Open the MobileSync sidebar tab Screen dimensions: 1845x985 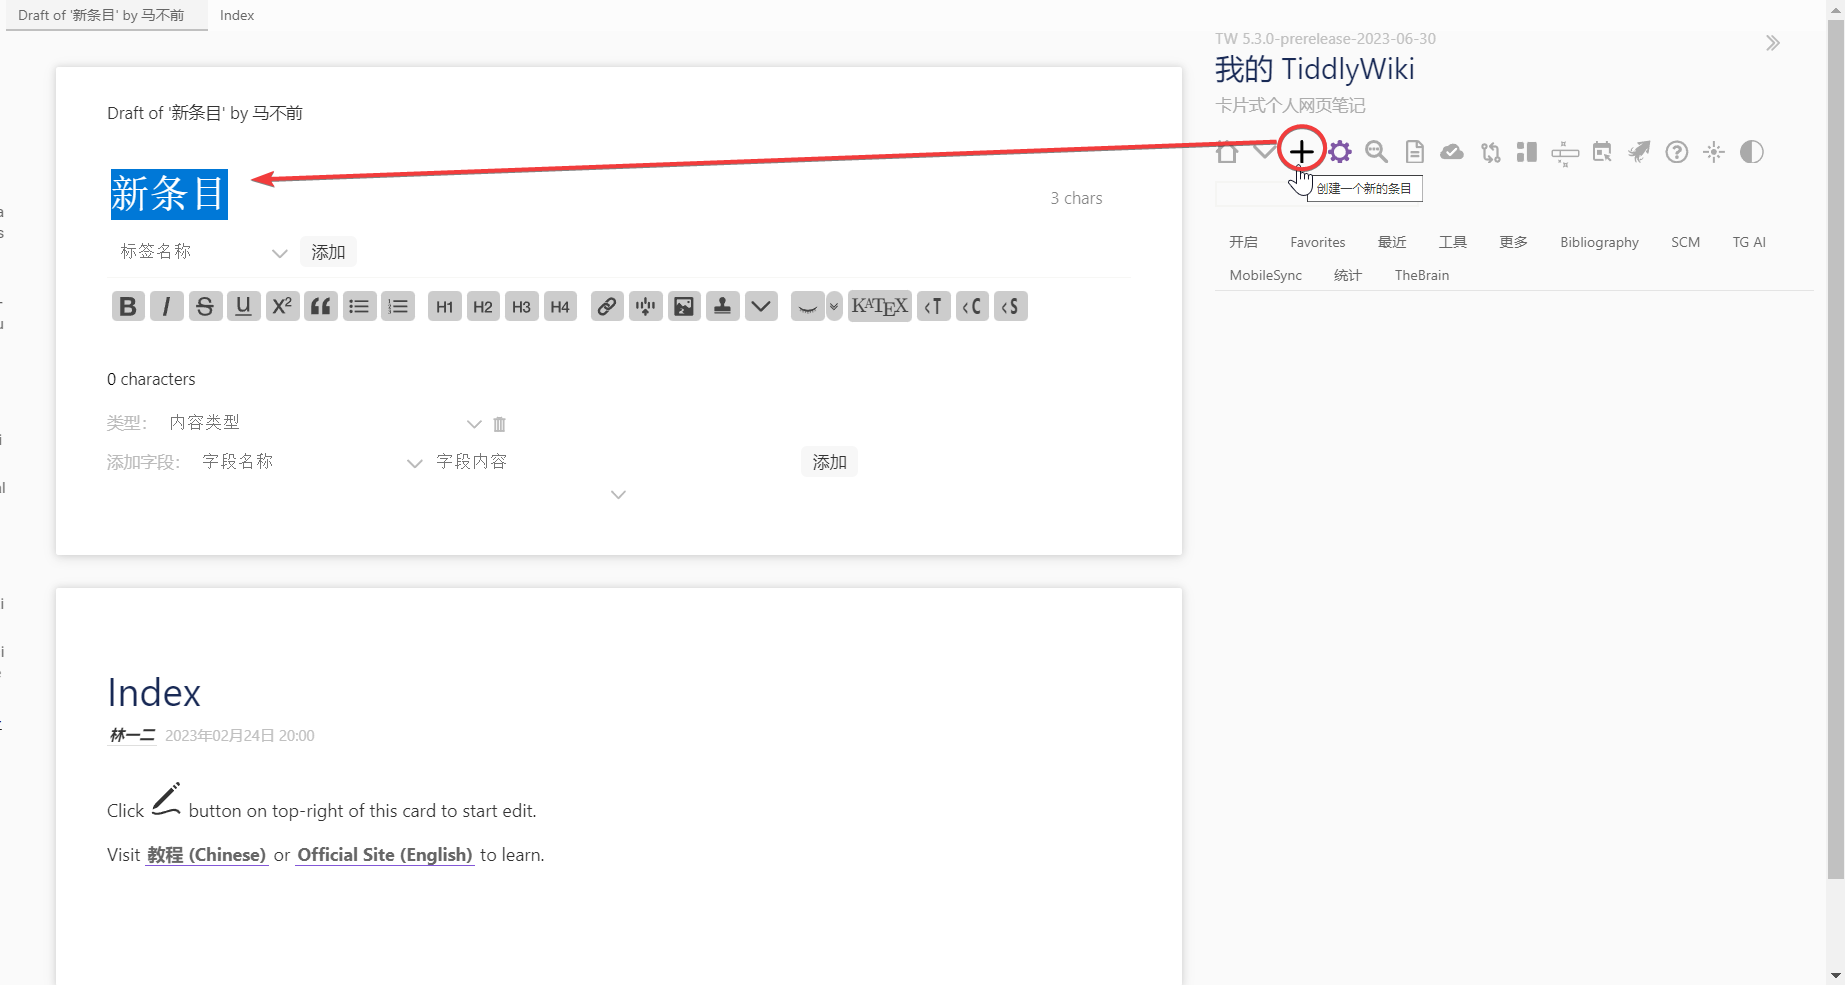coord(1266,275)
